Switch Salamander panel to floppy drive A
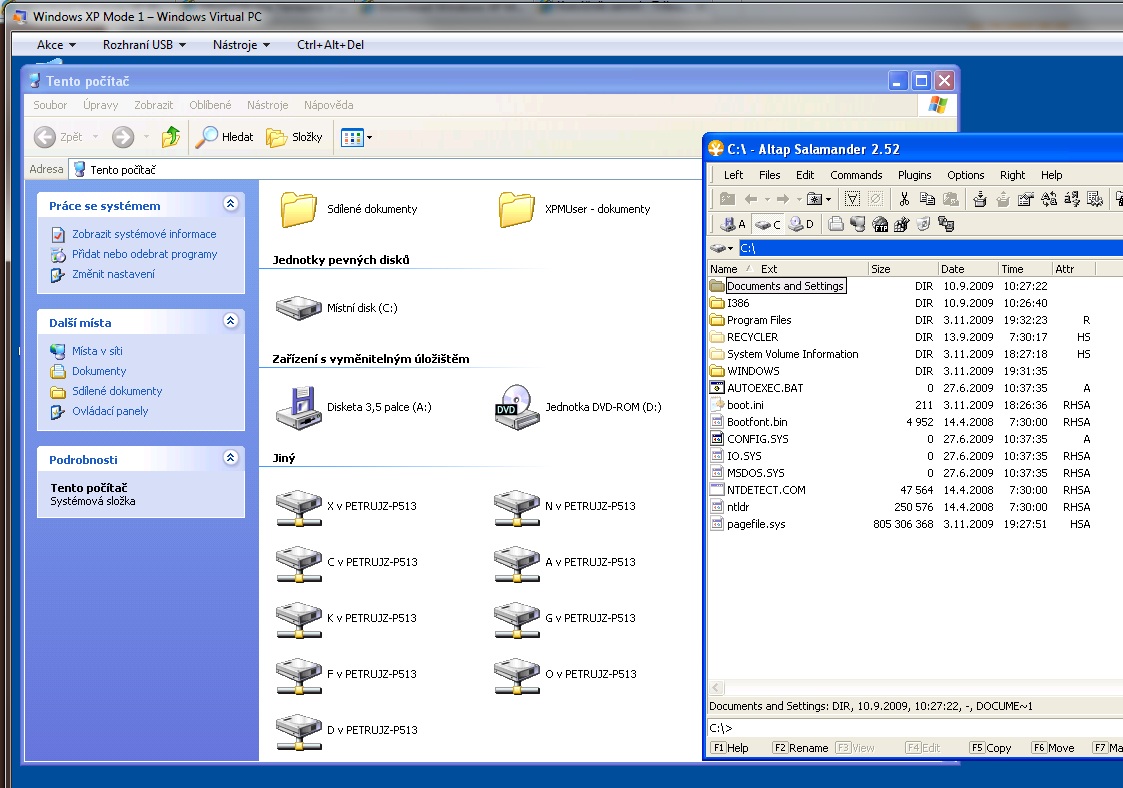 click(733, 224)
